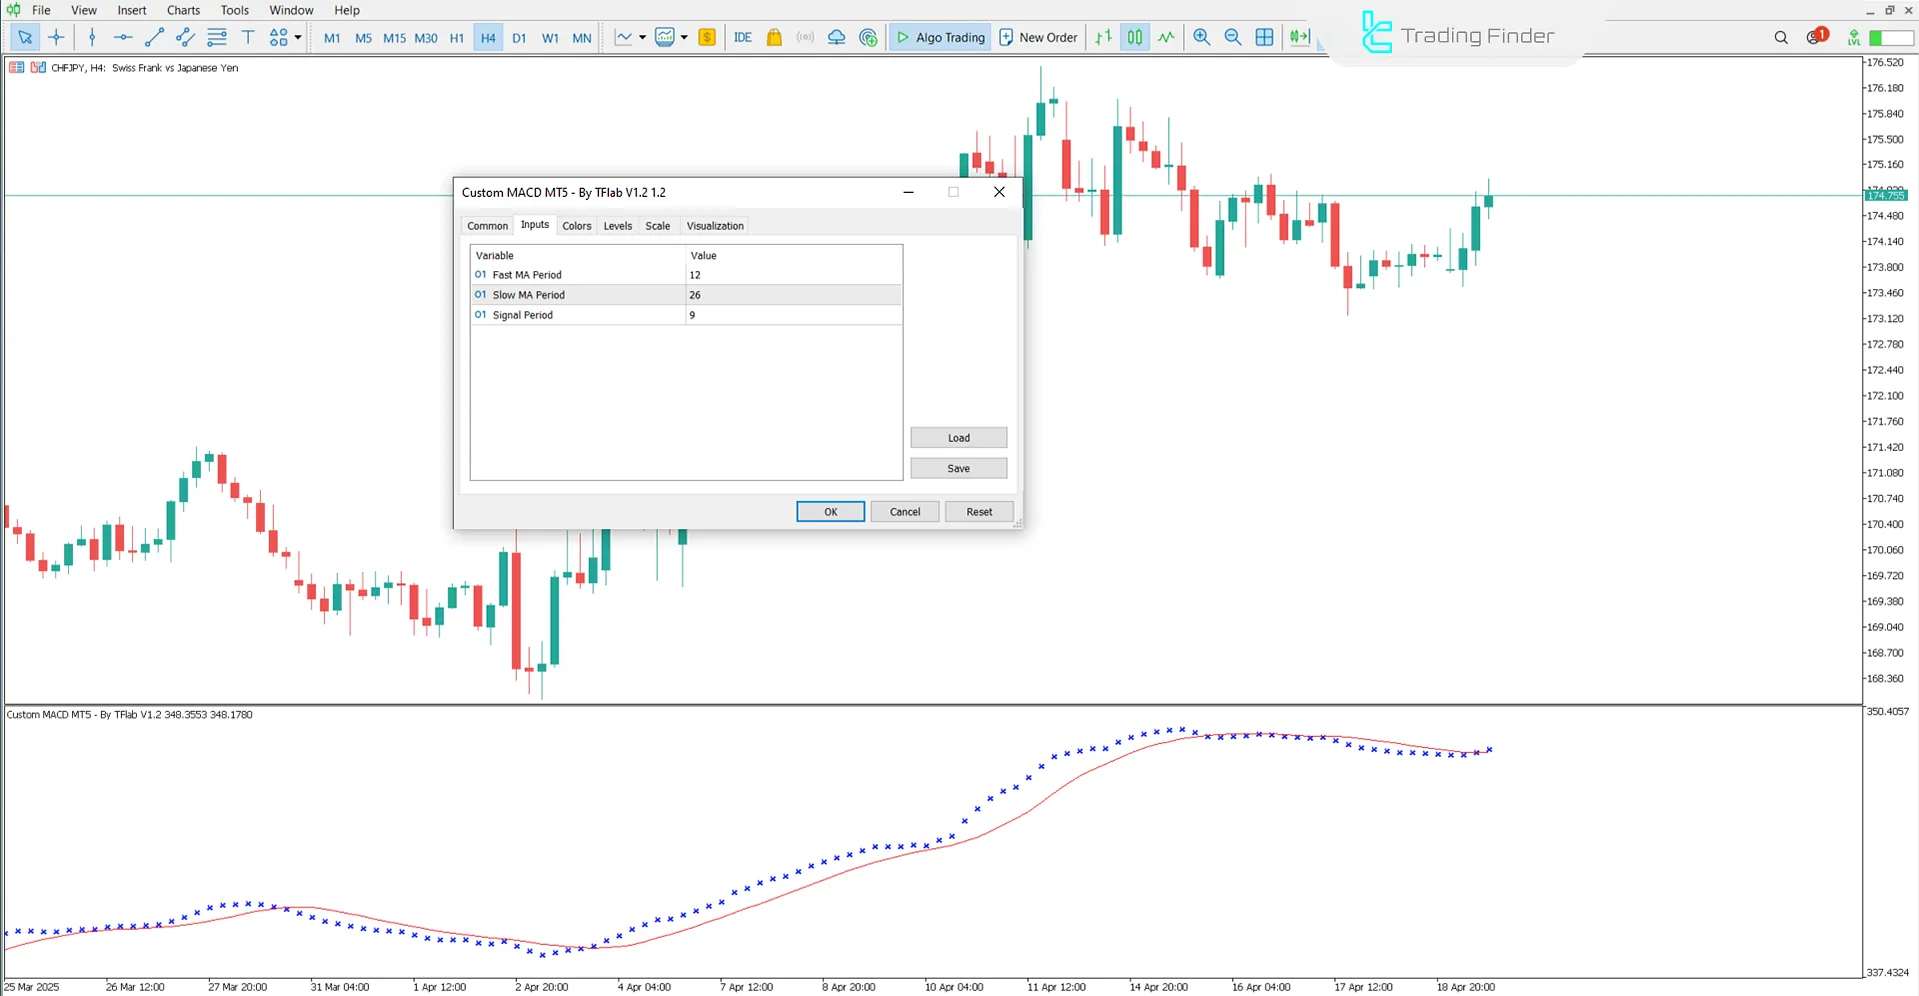Open the Text insertion tool

click(x=248, y=37)
